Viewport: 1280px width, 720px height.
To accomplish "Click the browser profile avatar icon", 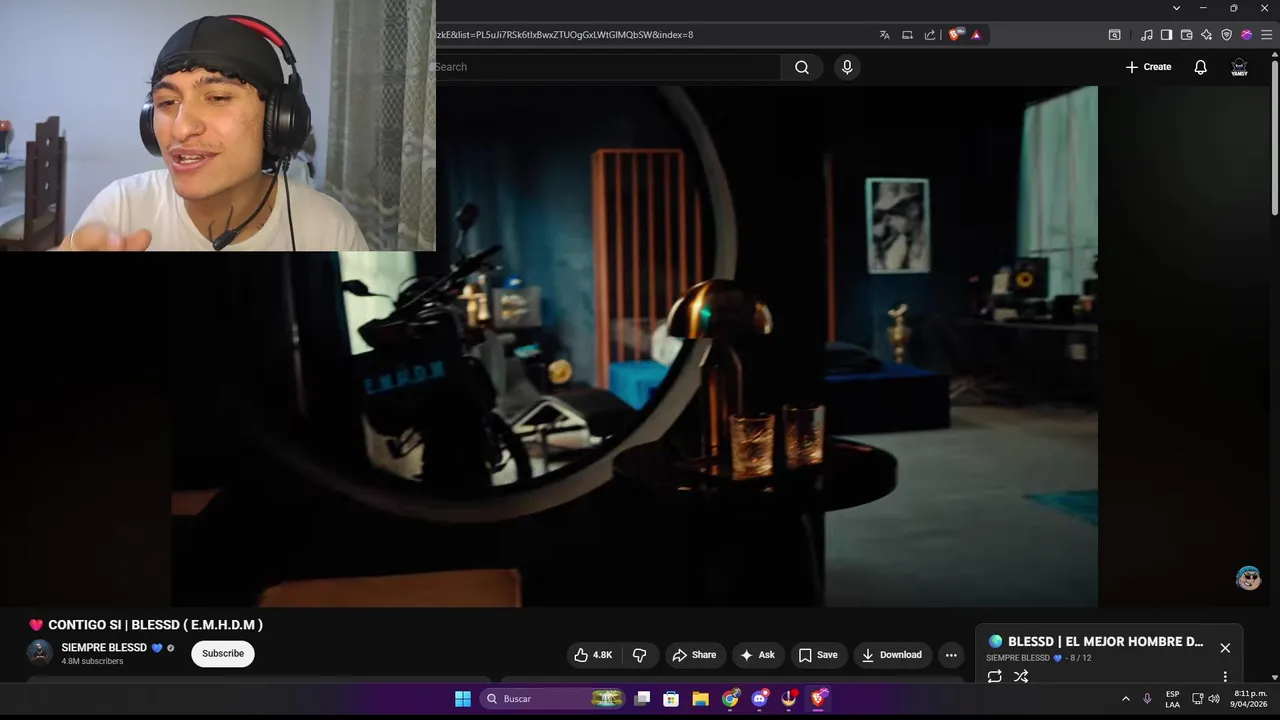I will point(1246,34).
